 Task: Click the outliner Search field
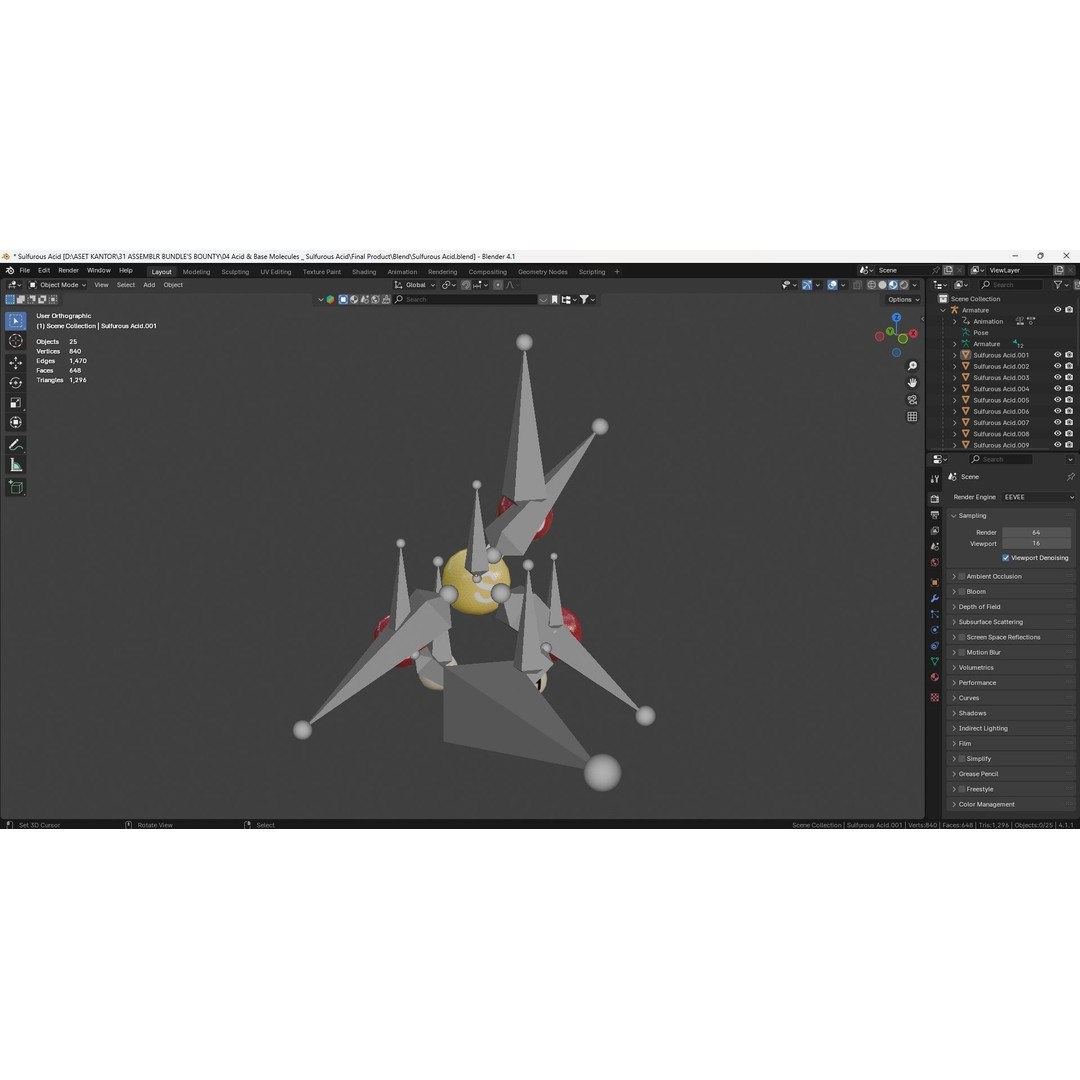pos(1010,285)
